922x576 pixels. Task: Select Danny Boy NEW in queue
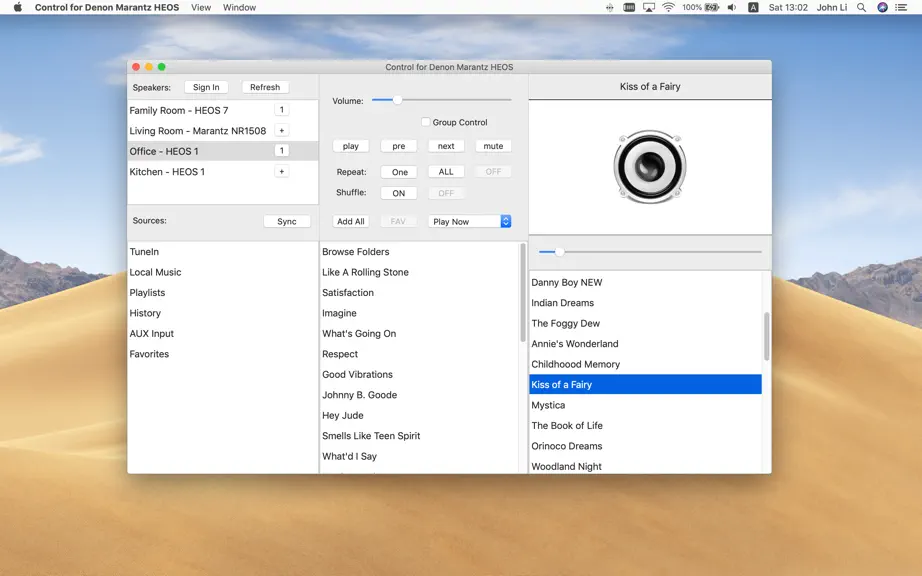[646, 282]
